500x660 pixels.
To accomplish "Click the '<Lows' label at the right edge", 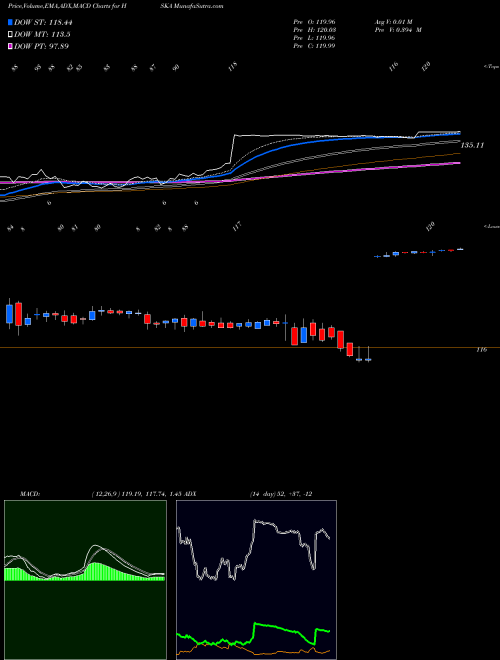I will click(492, 226).
